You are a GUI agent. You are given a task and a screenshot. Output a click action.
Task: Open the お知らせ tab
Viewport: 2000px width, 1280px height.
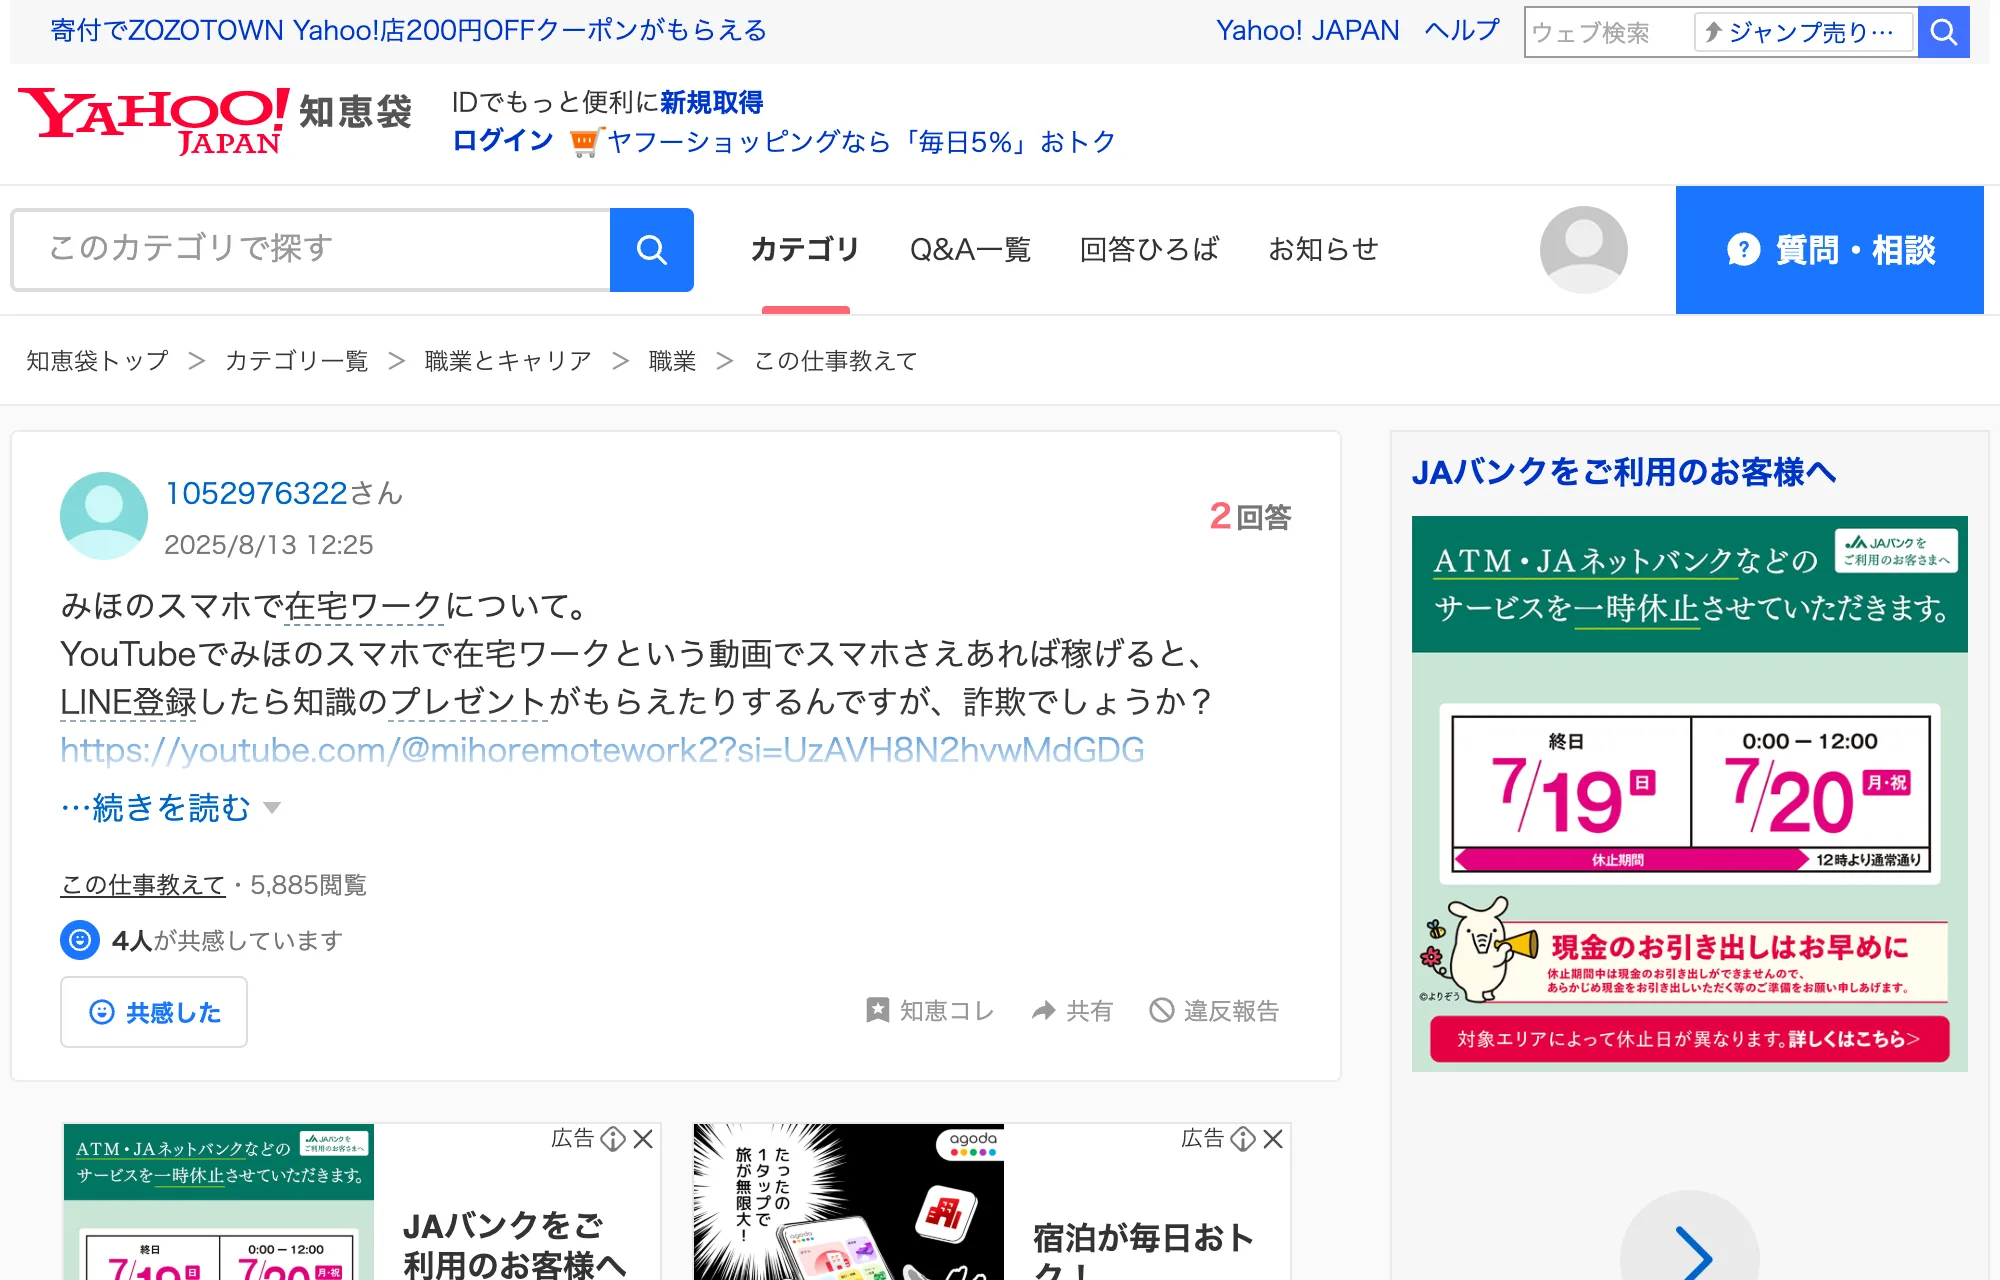(x=1324, y=250)
